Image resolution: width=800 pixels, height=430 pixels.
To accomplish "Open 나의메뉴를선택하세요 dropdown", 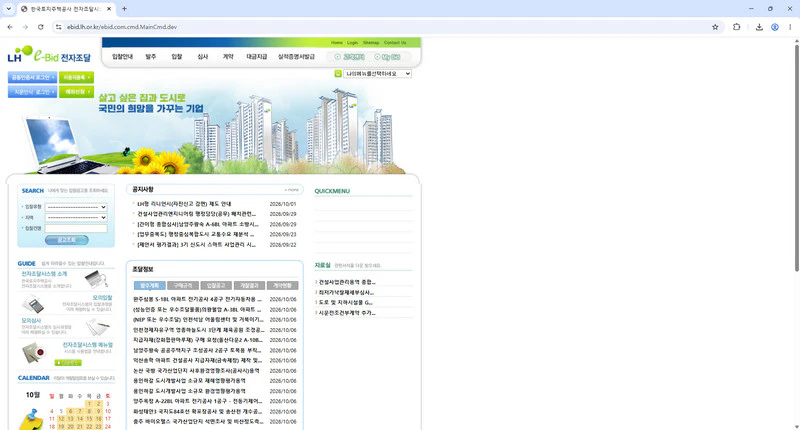I will click(377, 73).
